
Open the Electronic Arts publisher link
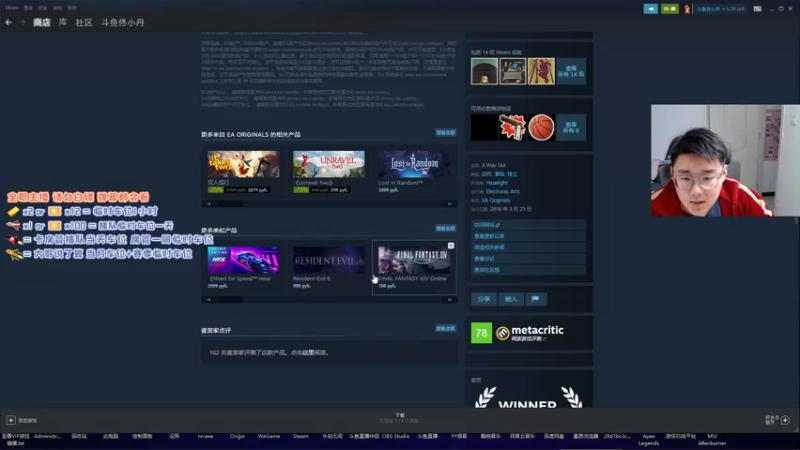(503, 191)
